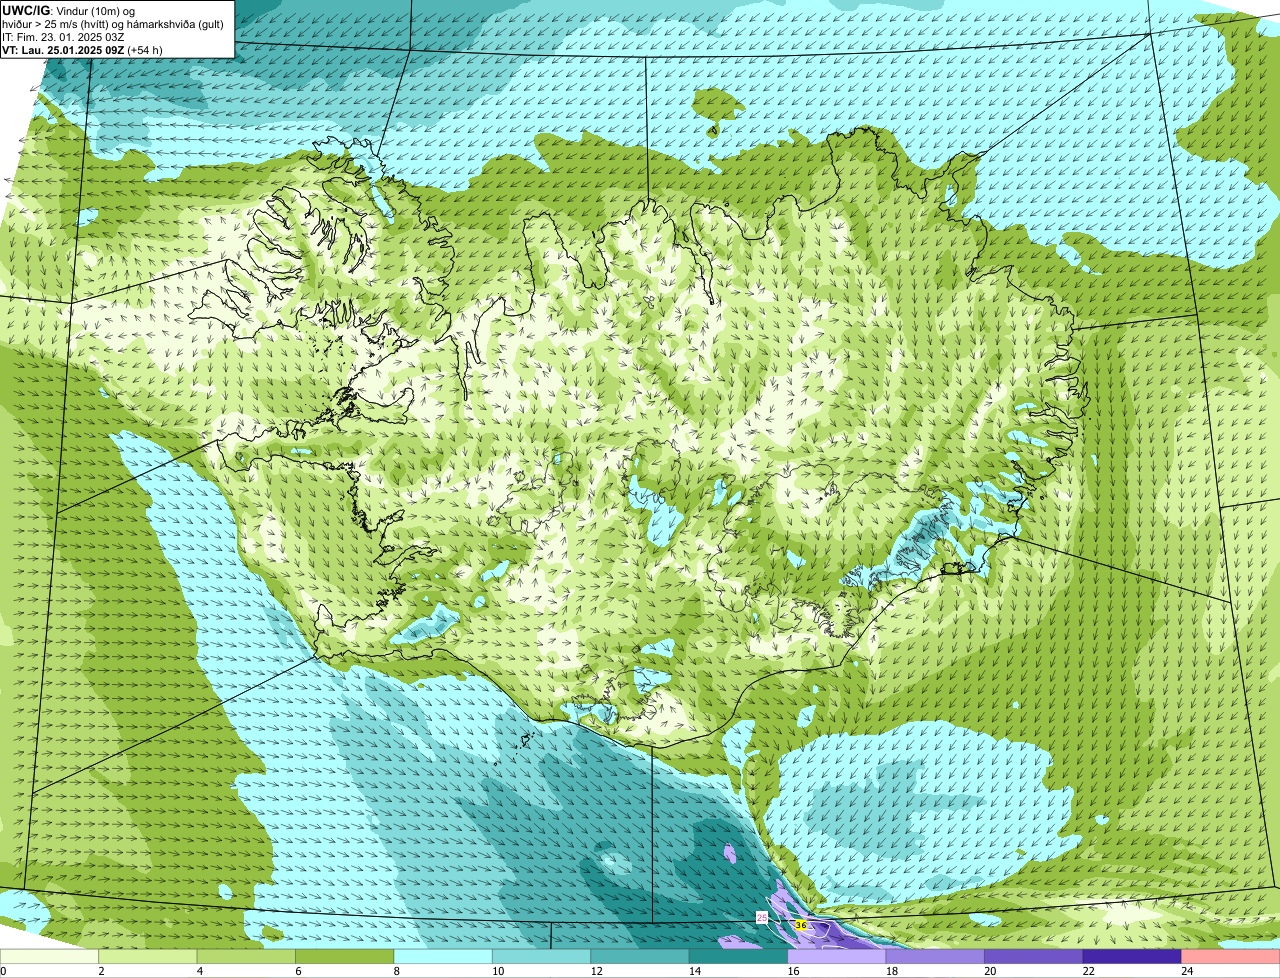This screenshot has height=978, width=1280.
Task: Click the title line "UWC/IG: Vindur (10m) og"
Action: tap(69, 10)
